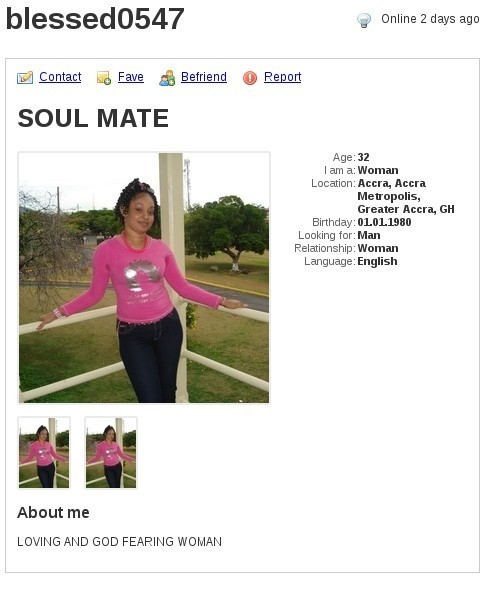Click the Accra location value
The height and width of the screenshot is (589, 498).
[406, 196]
